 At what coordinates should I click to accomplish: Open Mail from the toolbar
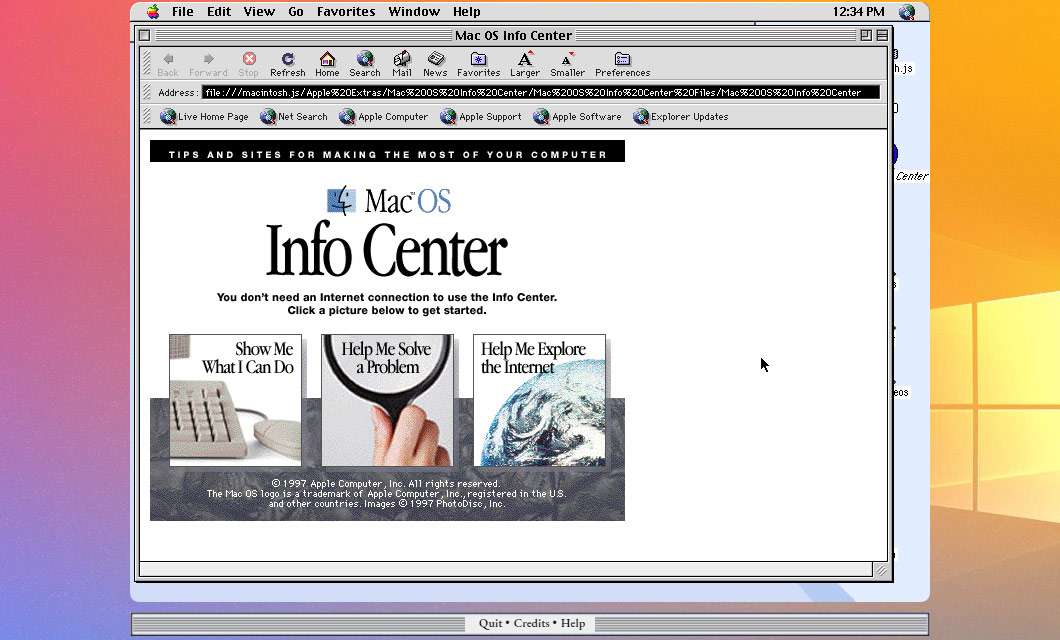click(x=402, y=64)
